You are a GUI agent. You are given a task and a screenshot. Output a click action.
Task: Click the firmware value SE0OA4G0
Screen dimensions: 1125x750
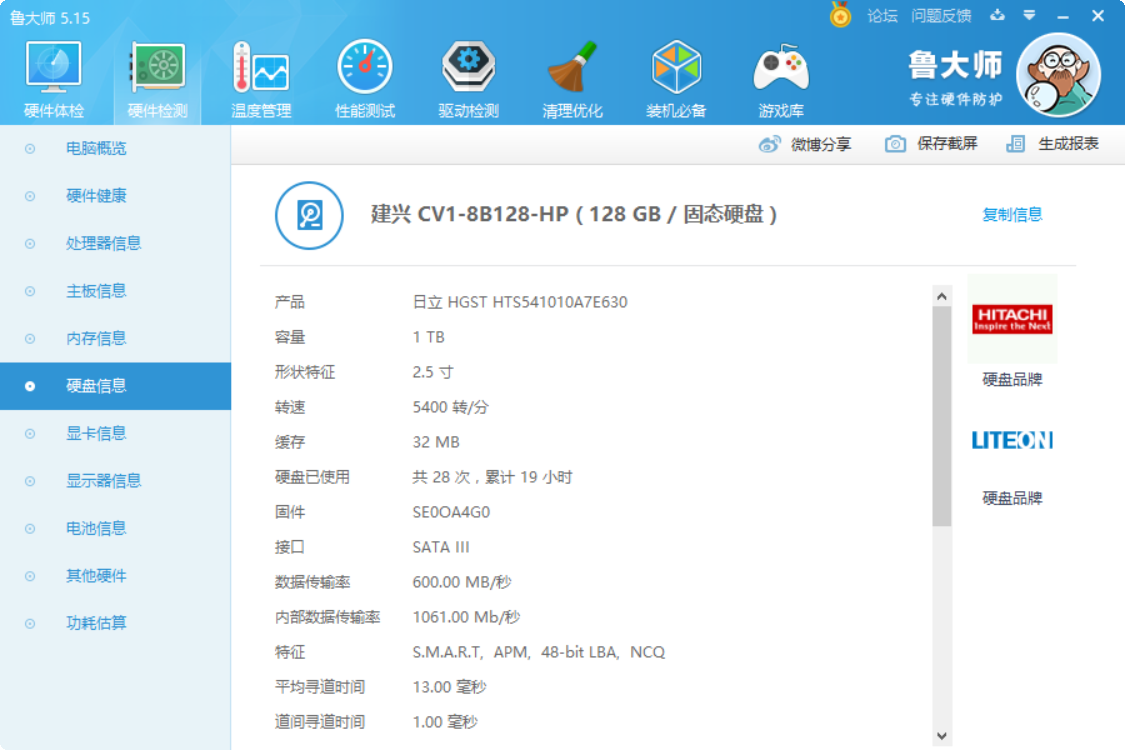(451, 512)
